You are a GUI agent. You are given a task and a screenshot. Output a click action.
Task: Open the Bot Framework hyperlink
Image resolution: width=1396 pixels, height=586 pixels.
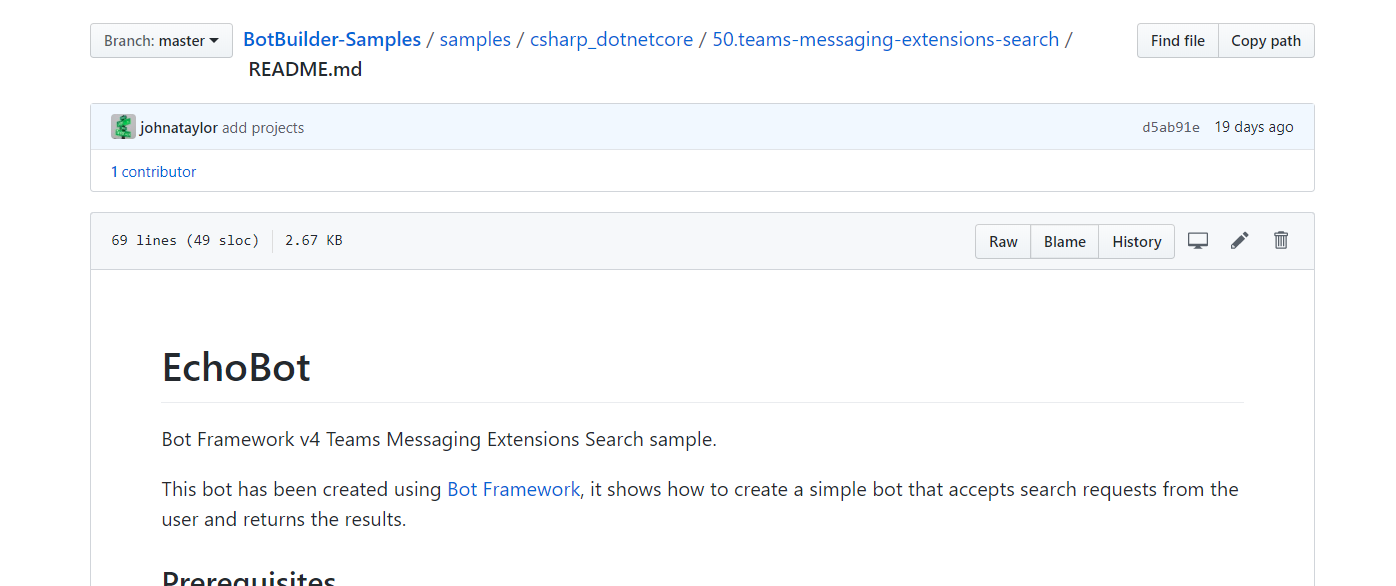click(513, 489)
